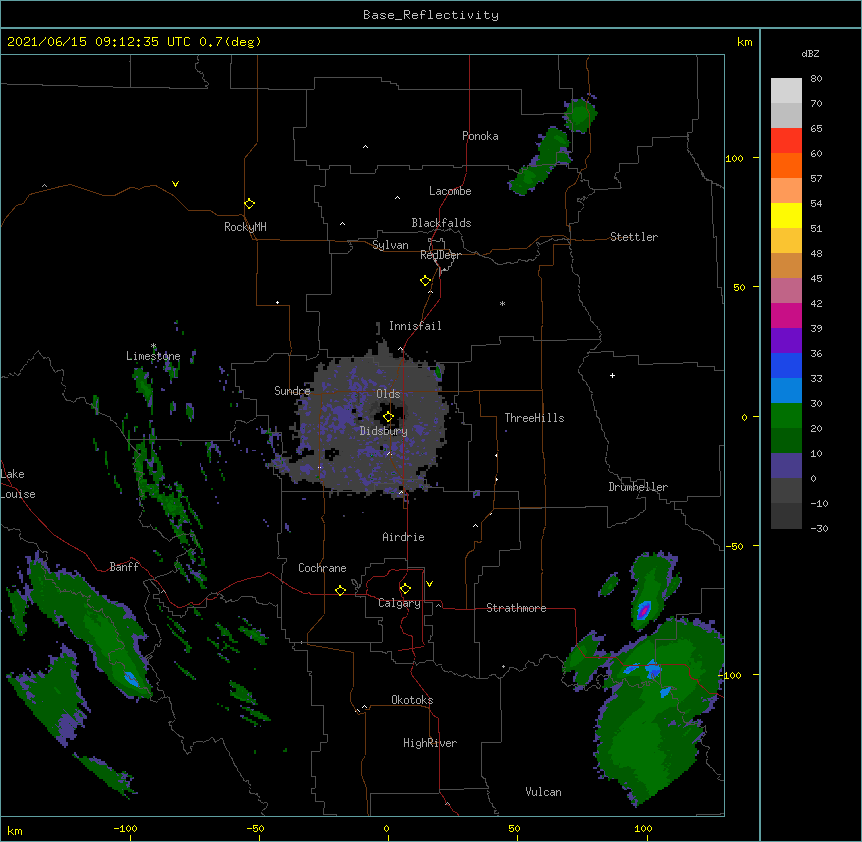Click the Innisfail city label
The width and height of the screenshot is (862, 842).
click(x=415, y=326)
